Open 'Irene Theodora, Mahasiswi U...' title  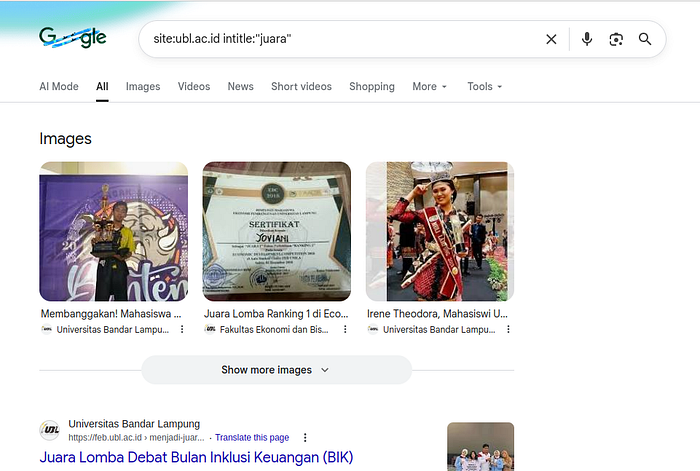click(437, 314)
